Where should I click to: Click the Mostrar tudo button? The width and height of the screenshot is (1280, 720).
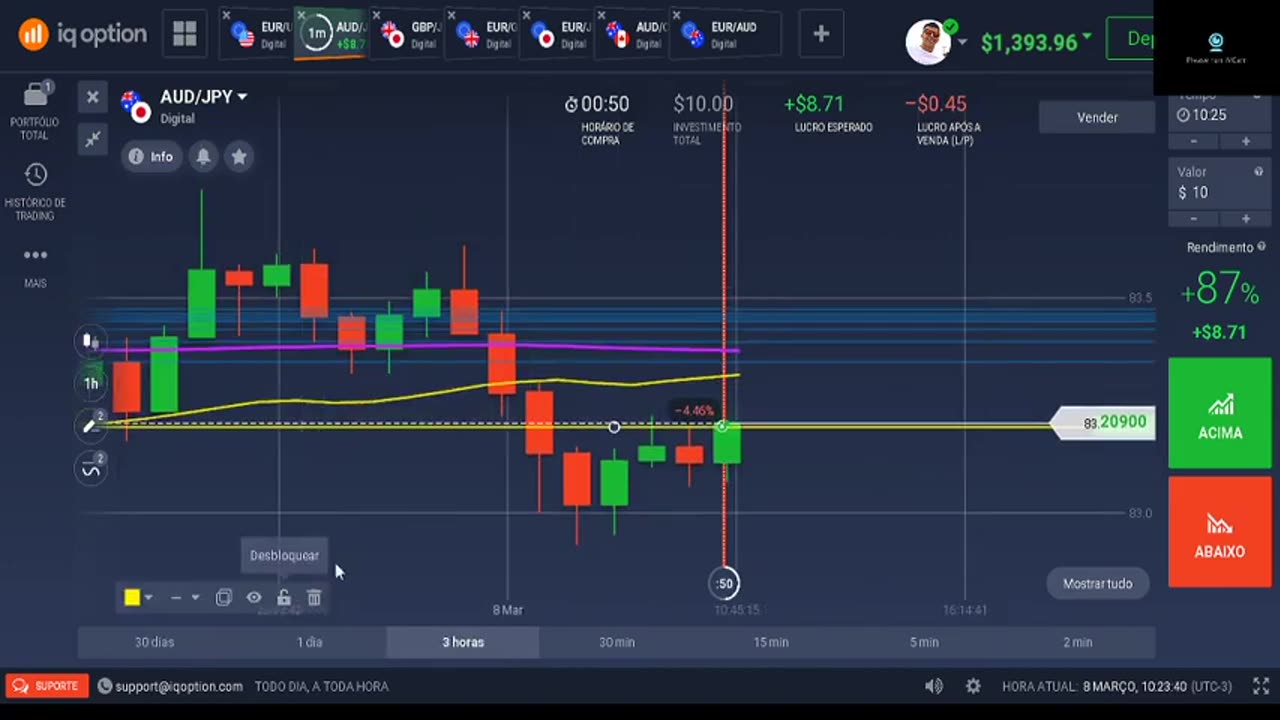(x=1097, y=583)
